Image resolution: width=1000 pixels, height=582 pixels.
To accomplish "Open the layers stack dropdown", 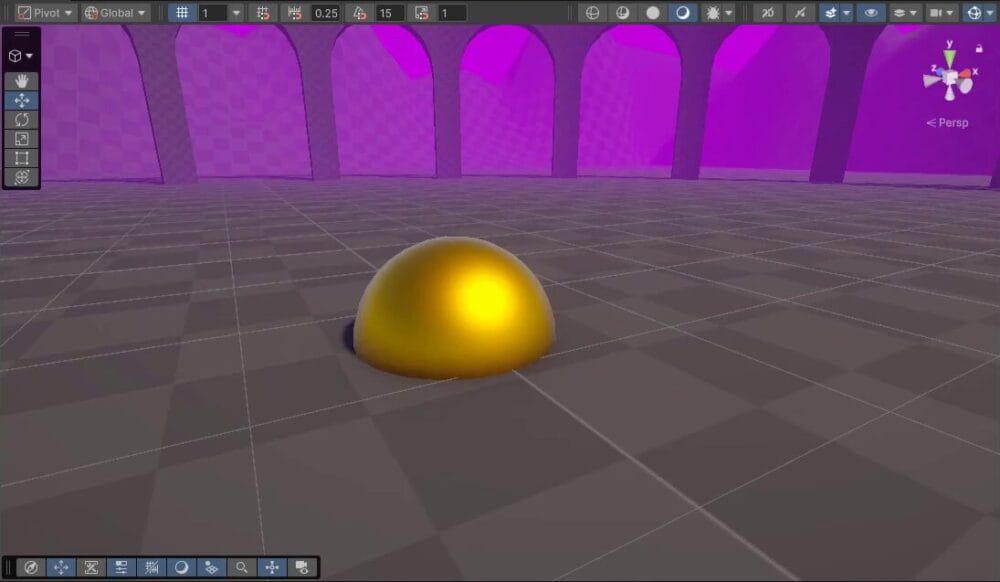I will (x=904, y=13).
